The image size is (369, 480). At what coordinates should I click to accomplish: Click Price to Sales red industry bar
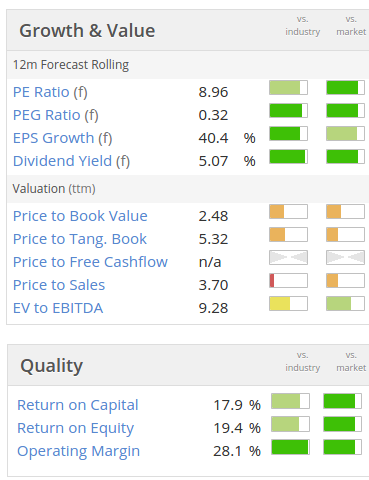(288, 280)
